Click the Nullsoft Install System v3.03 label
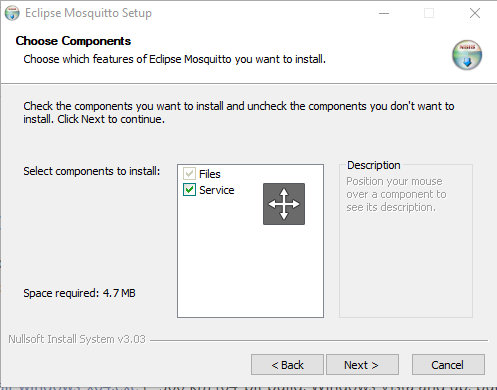Viewport: 497px width, 390px height. point(77,339)
